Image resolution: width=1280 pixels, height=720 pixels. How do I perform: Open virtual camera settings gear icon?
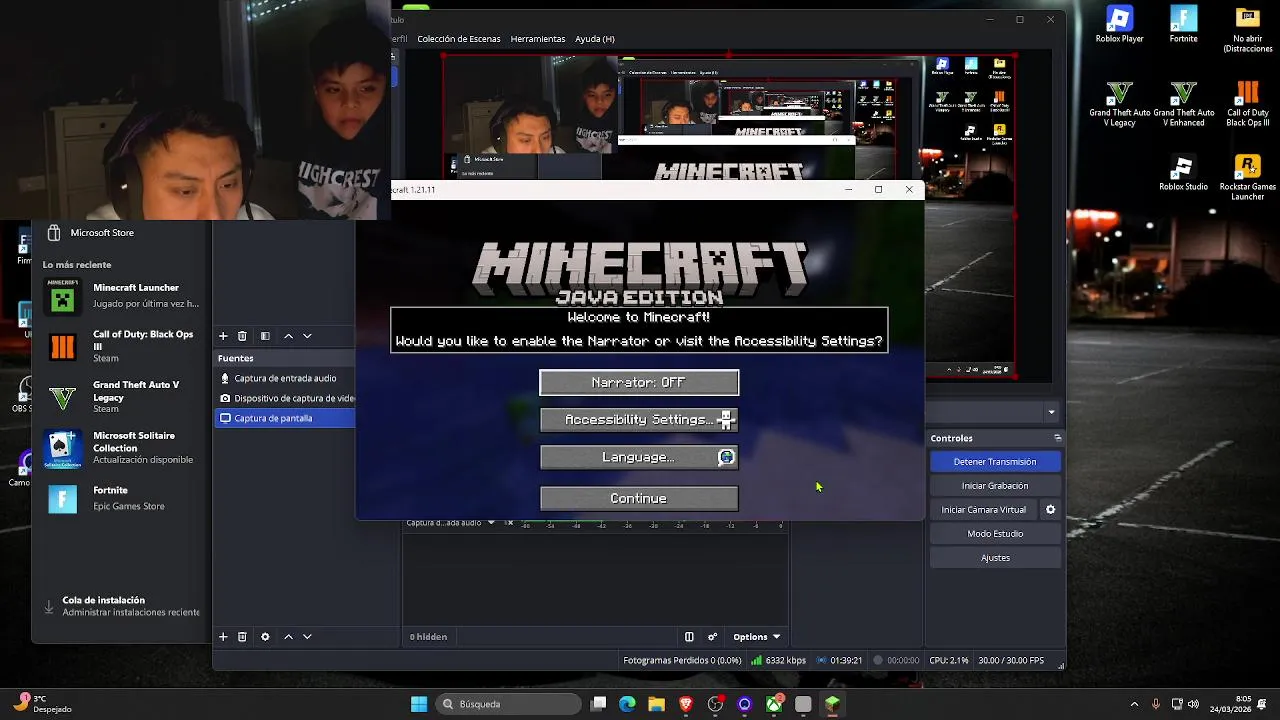pyautogui.click(x=1051, y=510)
